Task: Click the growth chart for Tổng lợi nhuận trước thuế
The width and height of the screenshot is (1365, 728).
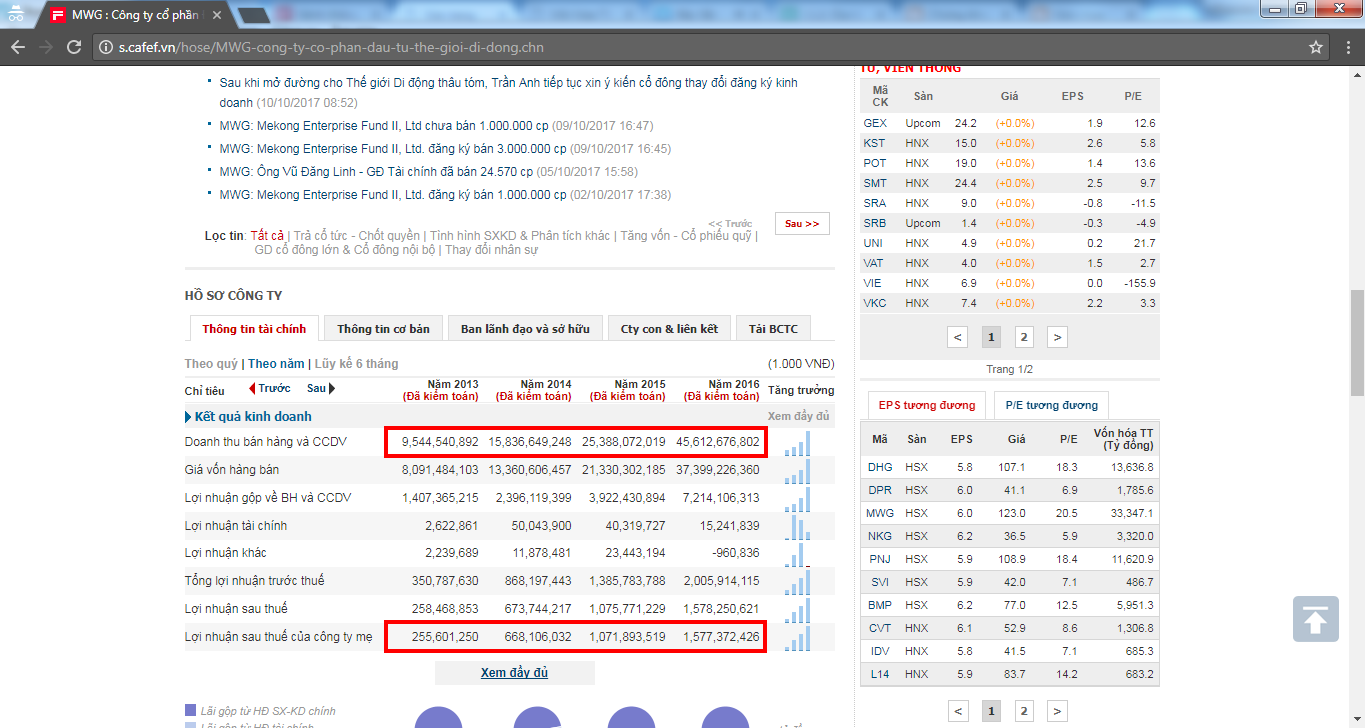Action: (799, 581)
